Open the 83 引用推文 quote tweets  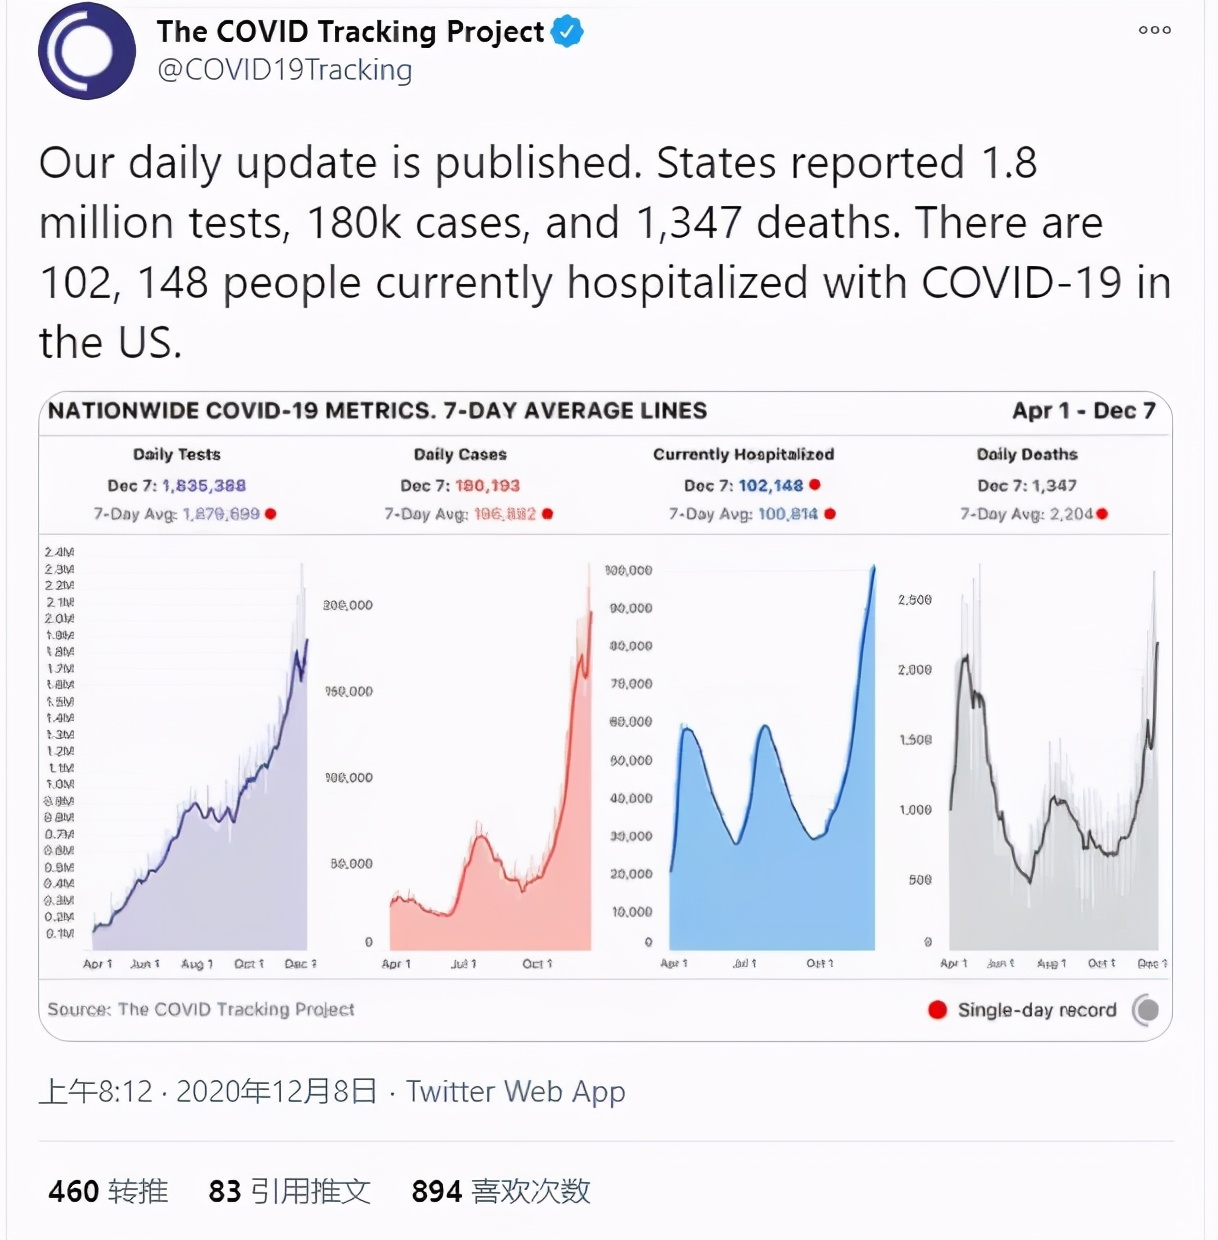pyautogui.click(x=288, y=1191)
